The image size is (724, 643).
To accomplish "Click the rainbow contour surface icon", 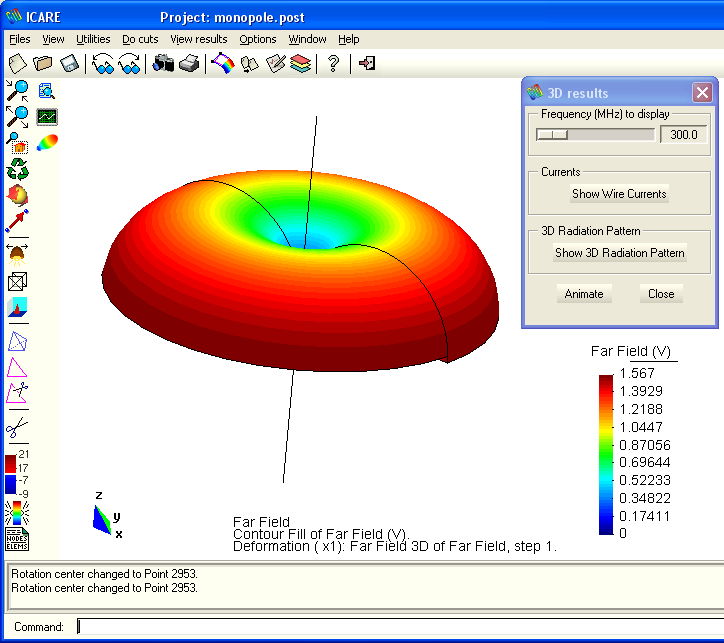I will tap(223, 63).
